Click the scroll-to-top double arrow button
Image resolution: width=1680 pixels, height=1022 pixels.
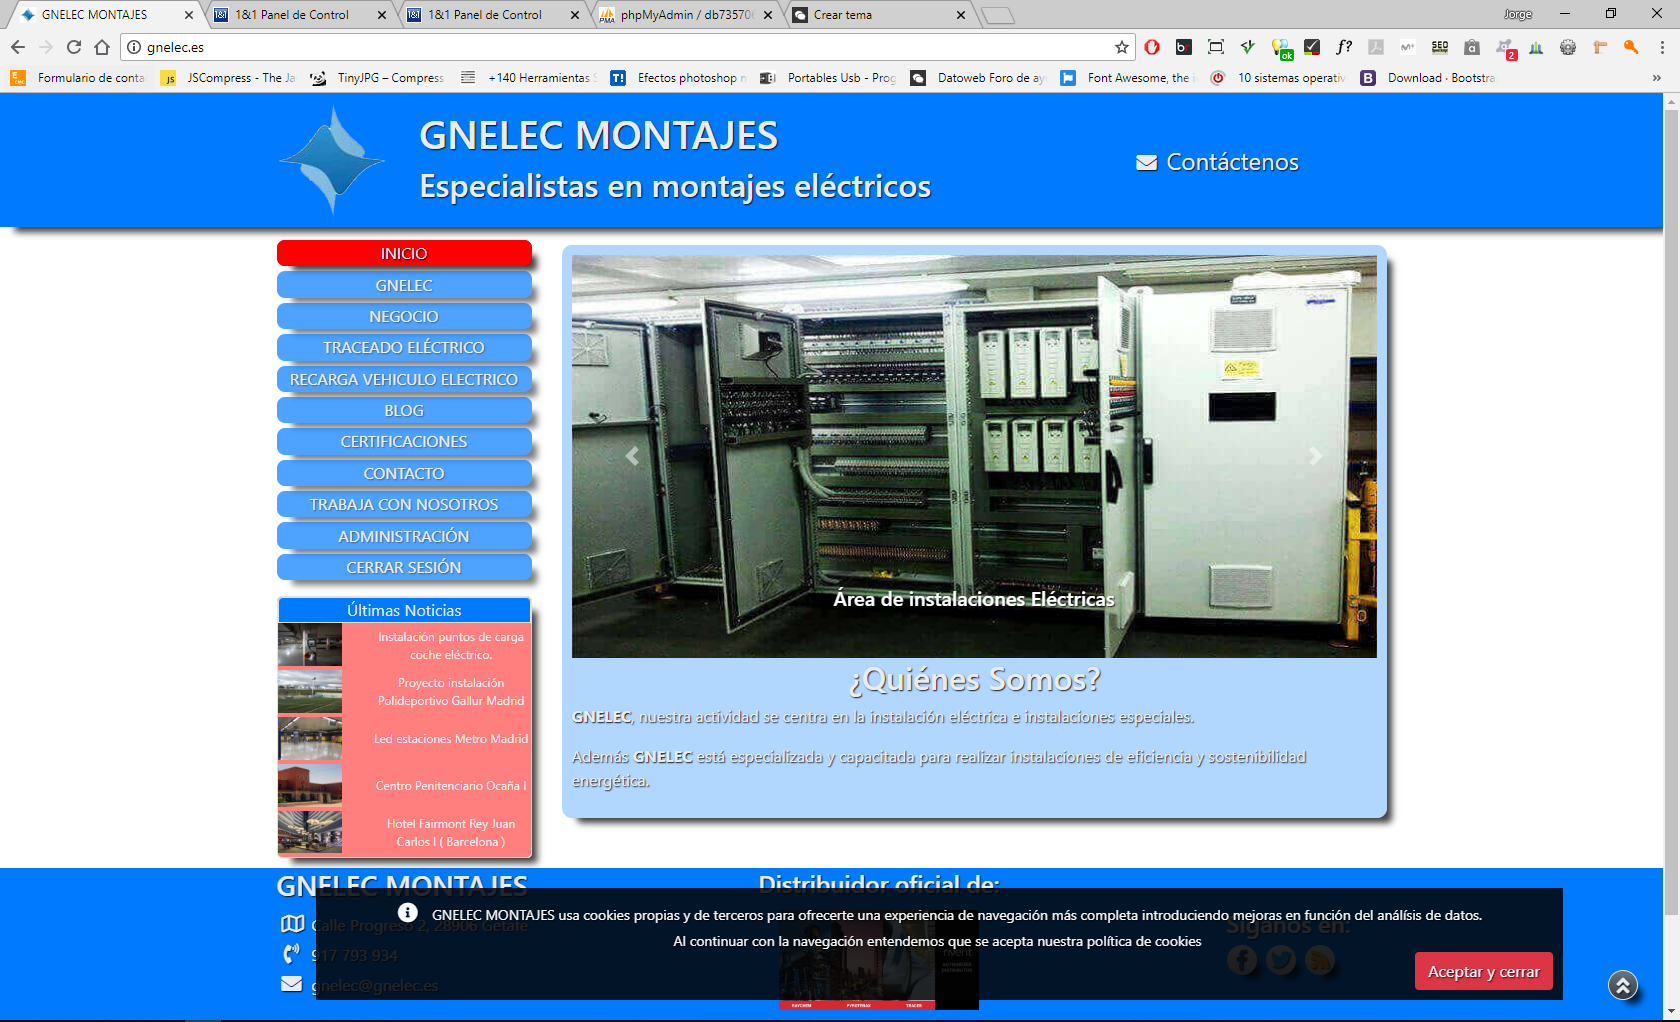point(1622,985)
